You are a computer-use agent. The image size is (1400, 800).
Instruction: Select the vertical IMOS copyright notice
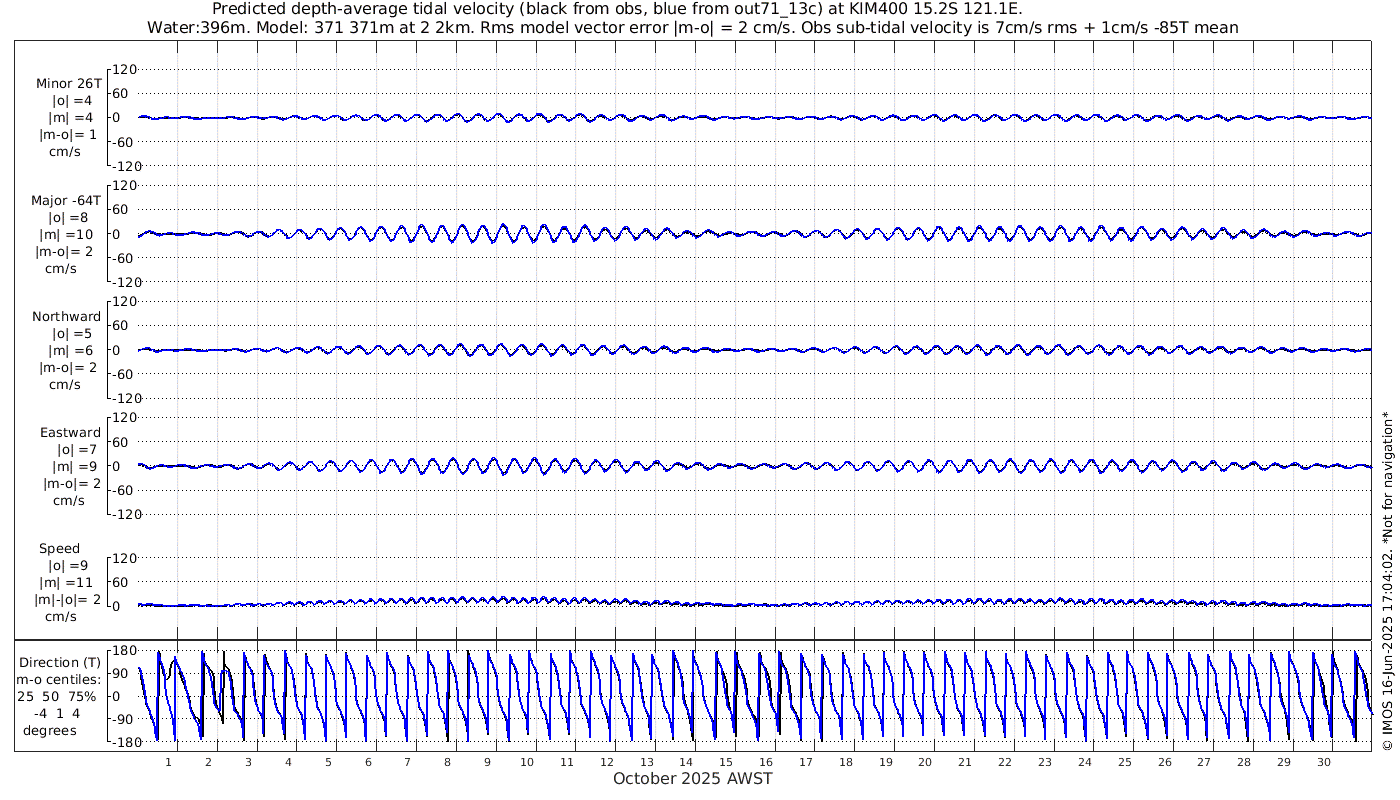coord(1387,582)
